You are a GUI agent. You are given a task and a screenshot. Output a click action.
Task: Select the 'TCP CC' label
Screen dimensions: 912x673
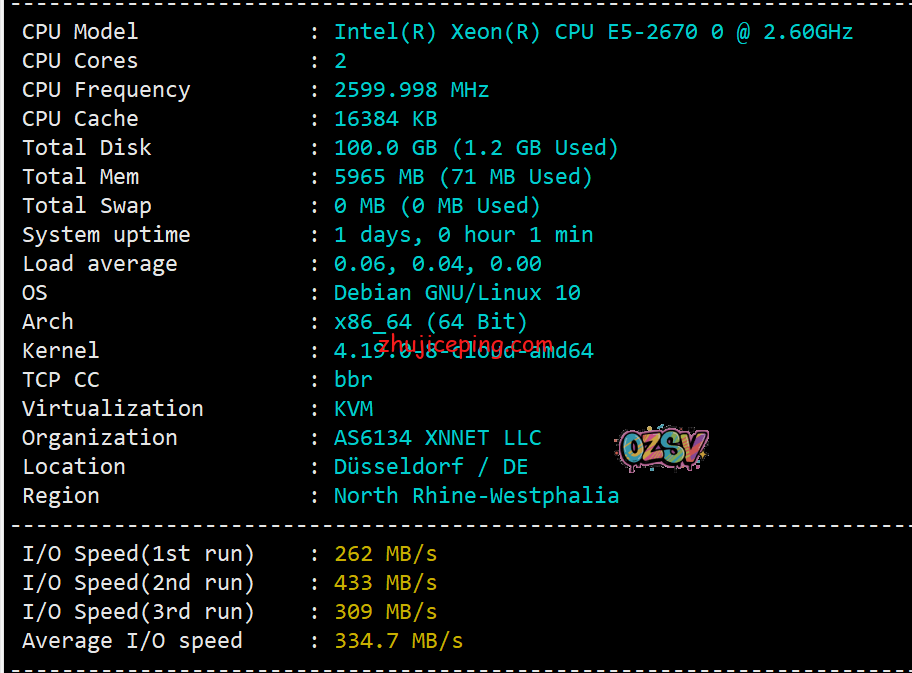click(60, 380)
